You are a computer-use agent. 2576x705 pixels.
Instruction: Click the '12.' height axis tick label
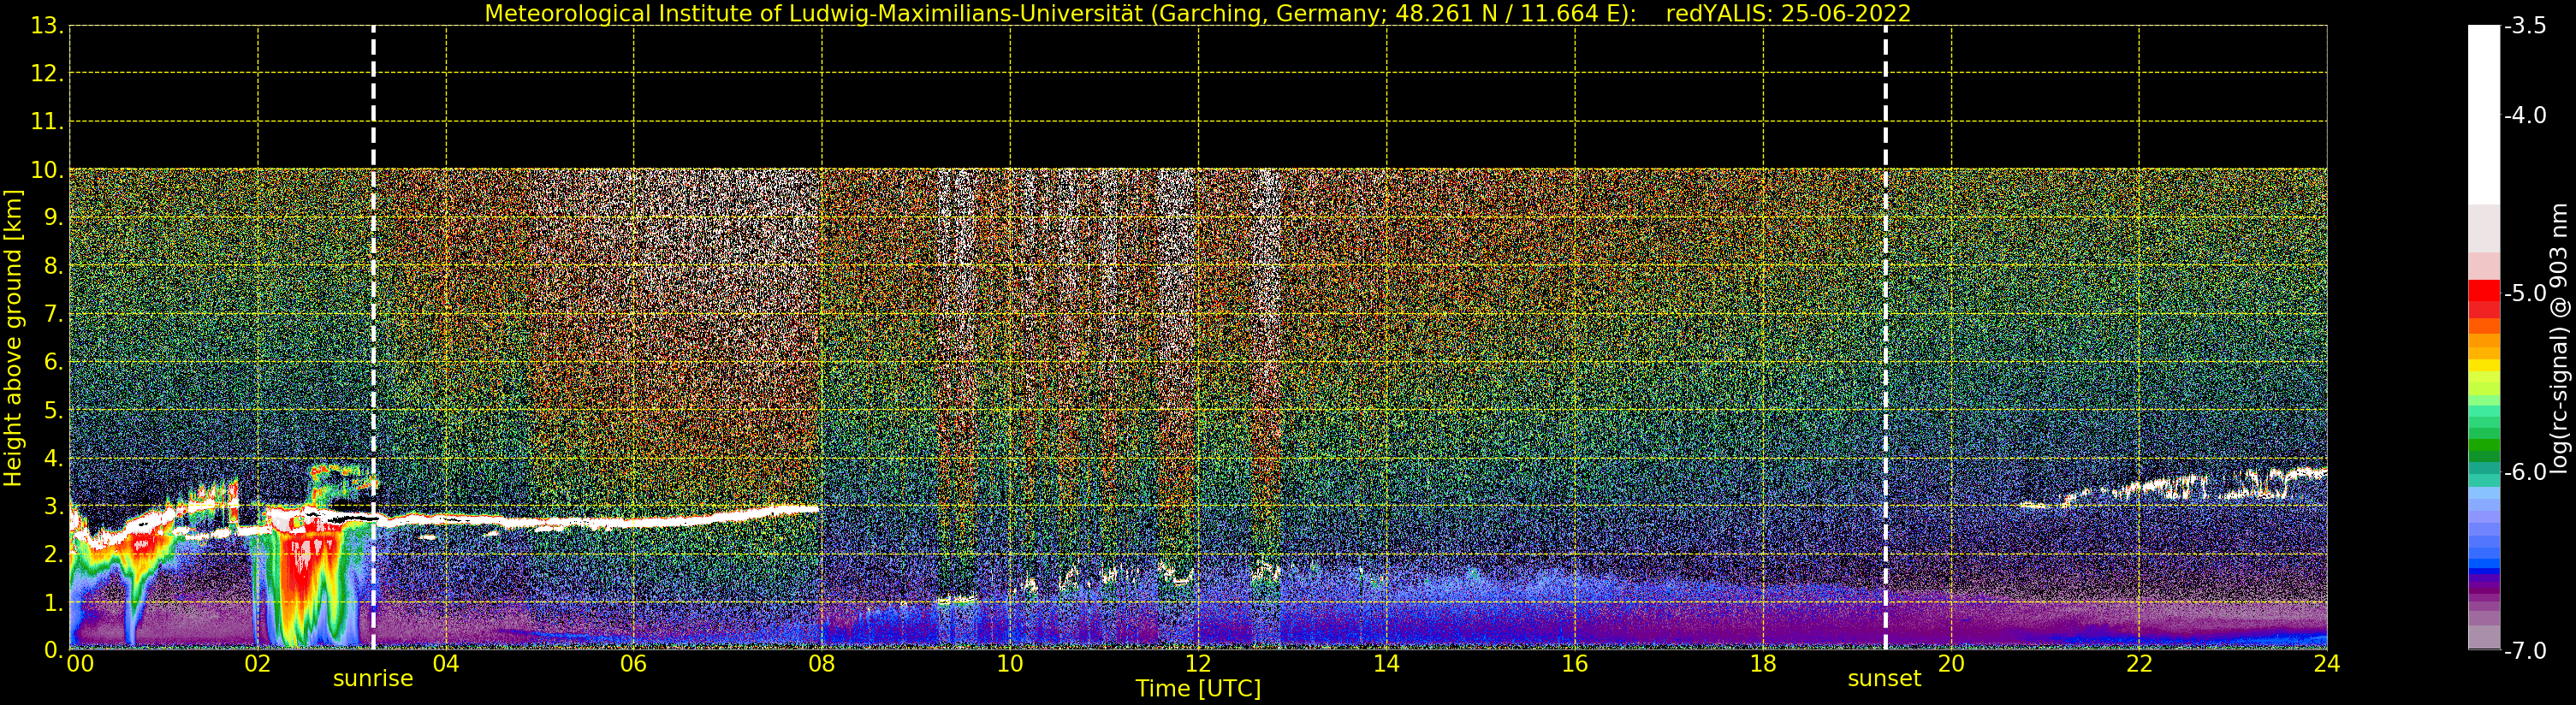pyautogui.click(x=47, y=74)
